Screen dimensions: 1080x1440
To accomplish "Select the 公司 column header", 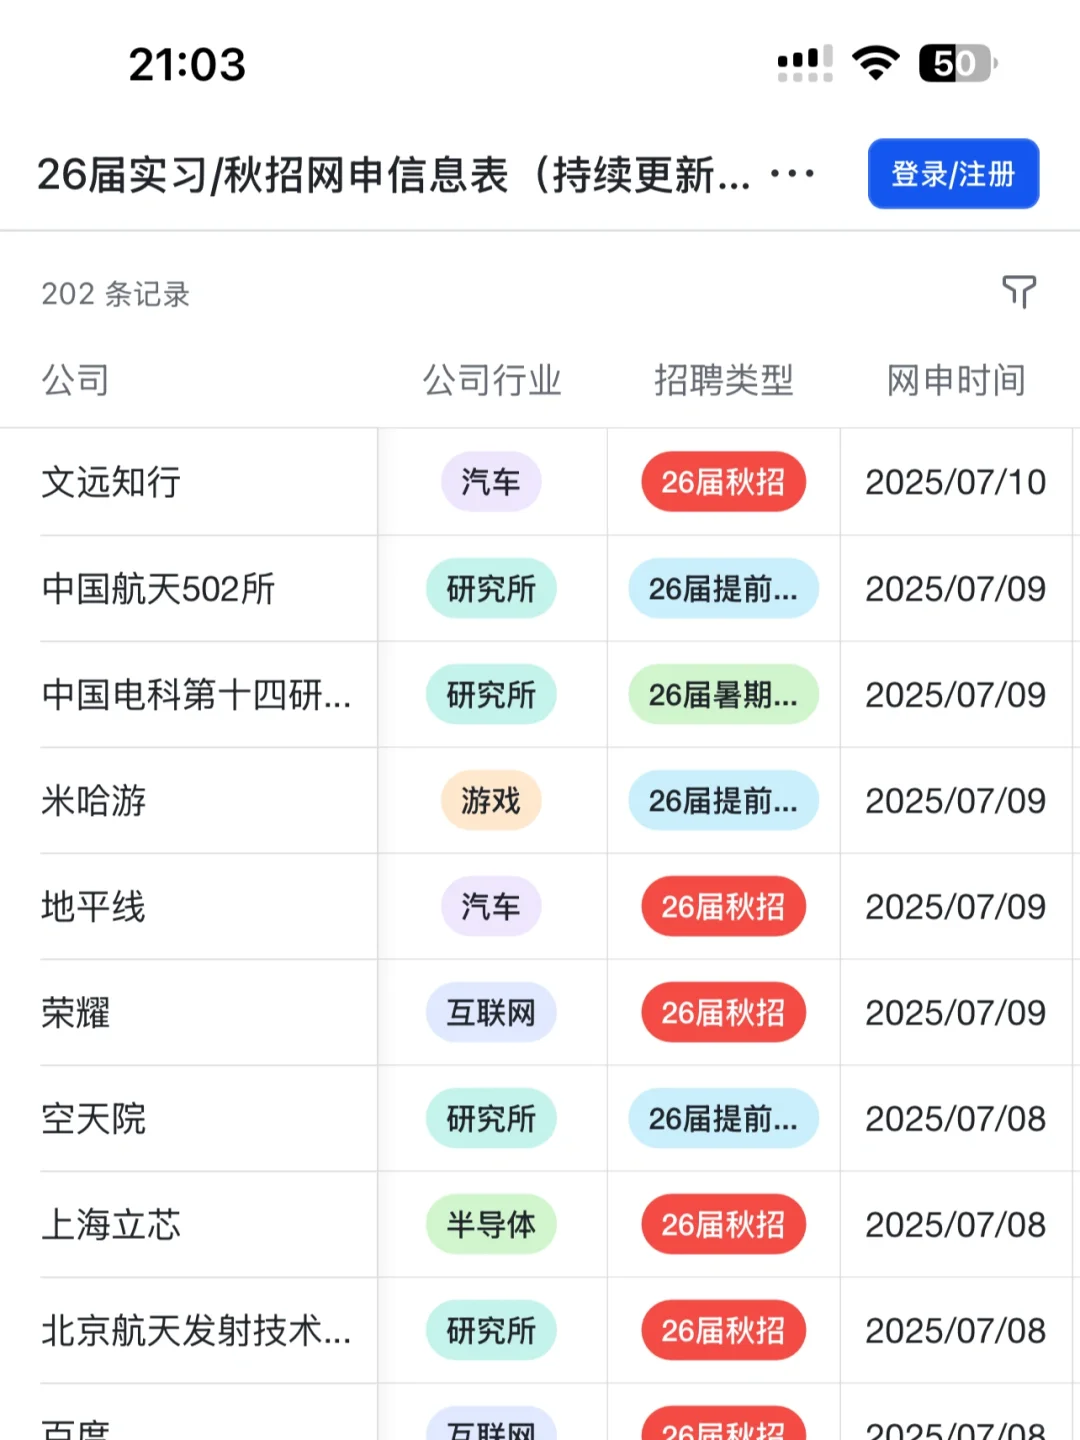I will (x=75, y=380).
